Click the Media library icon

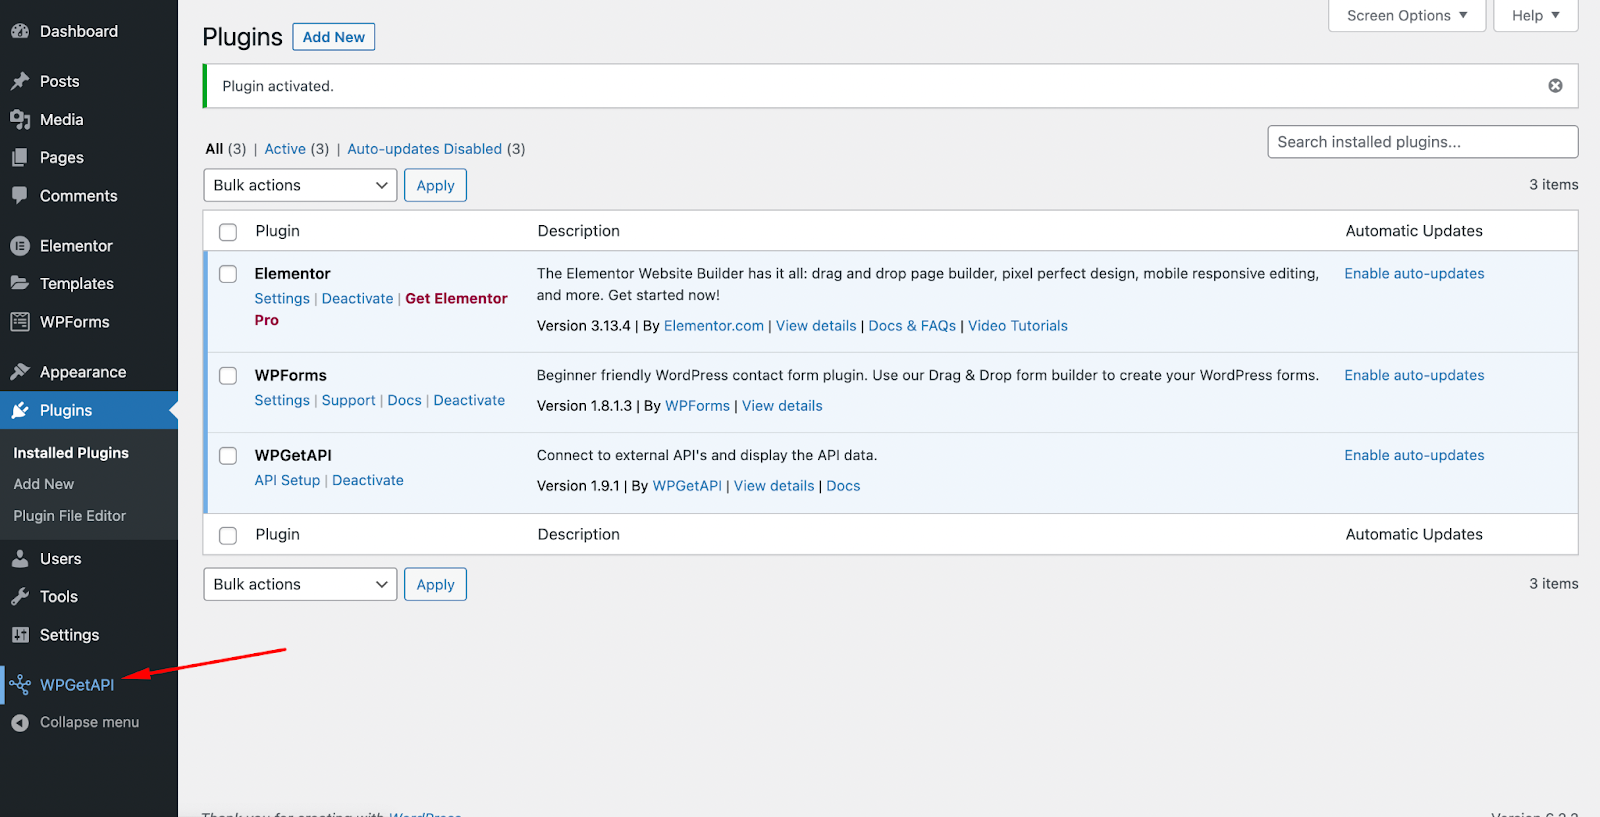tap(20, 120)
